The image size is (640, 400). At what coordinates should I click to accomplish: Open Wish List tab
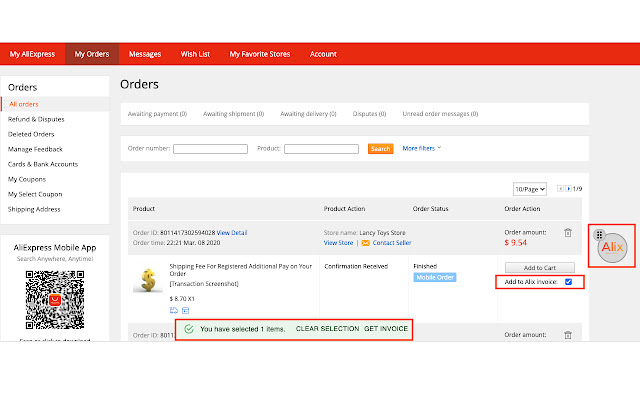tap(195, 54)
